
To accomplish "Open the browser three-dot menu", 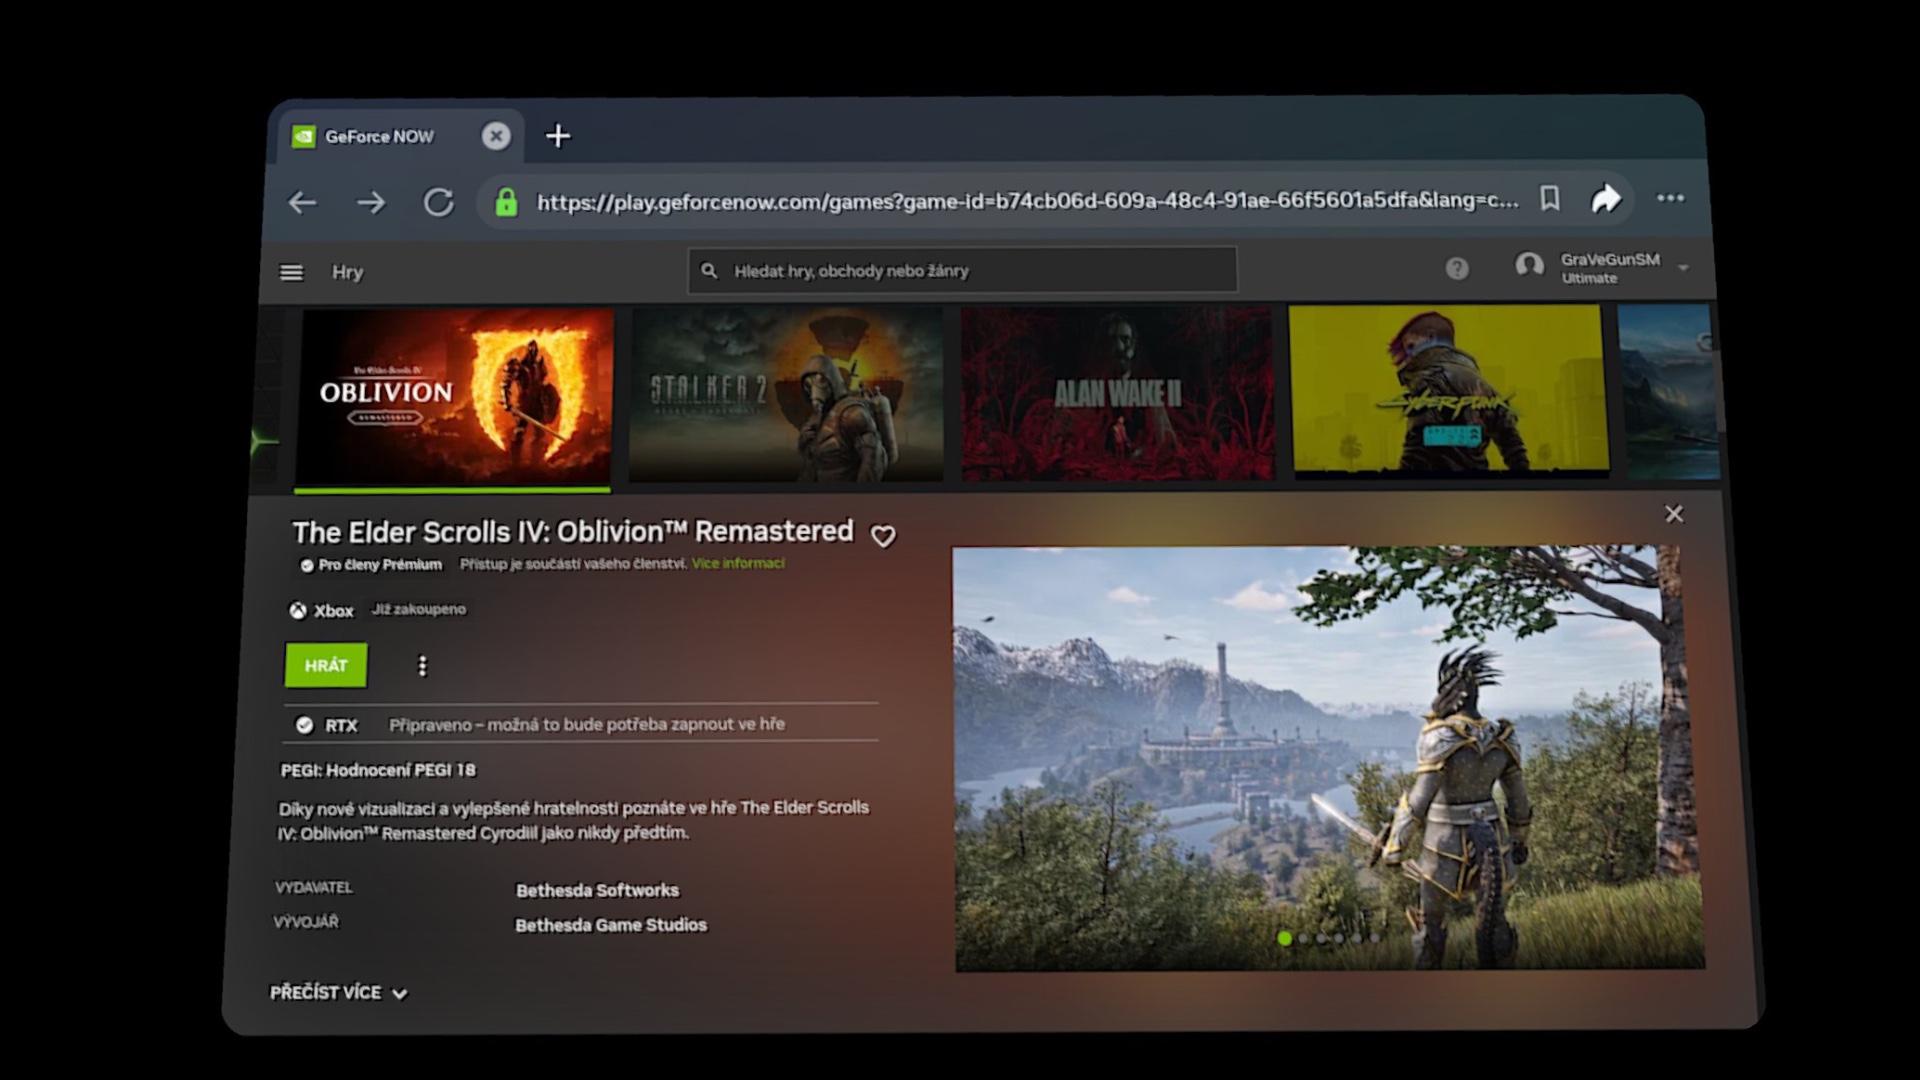I will [x=1670, y=198].
